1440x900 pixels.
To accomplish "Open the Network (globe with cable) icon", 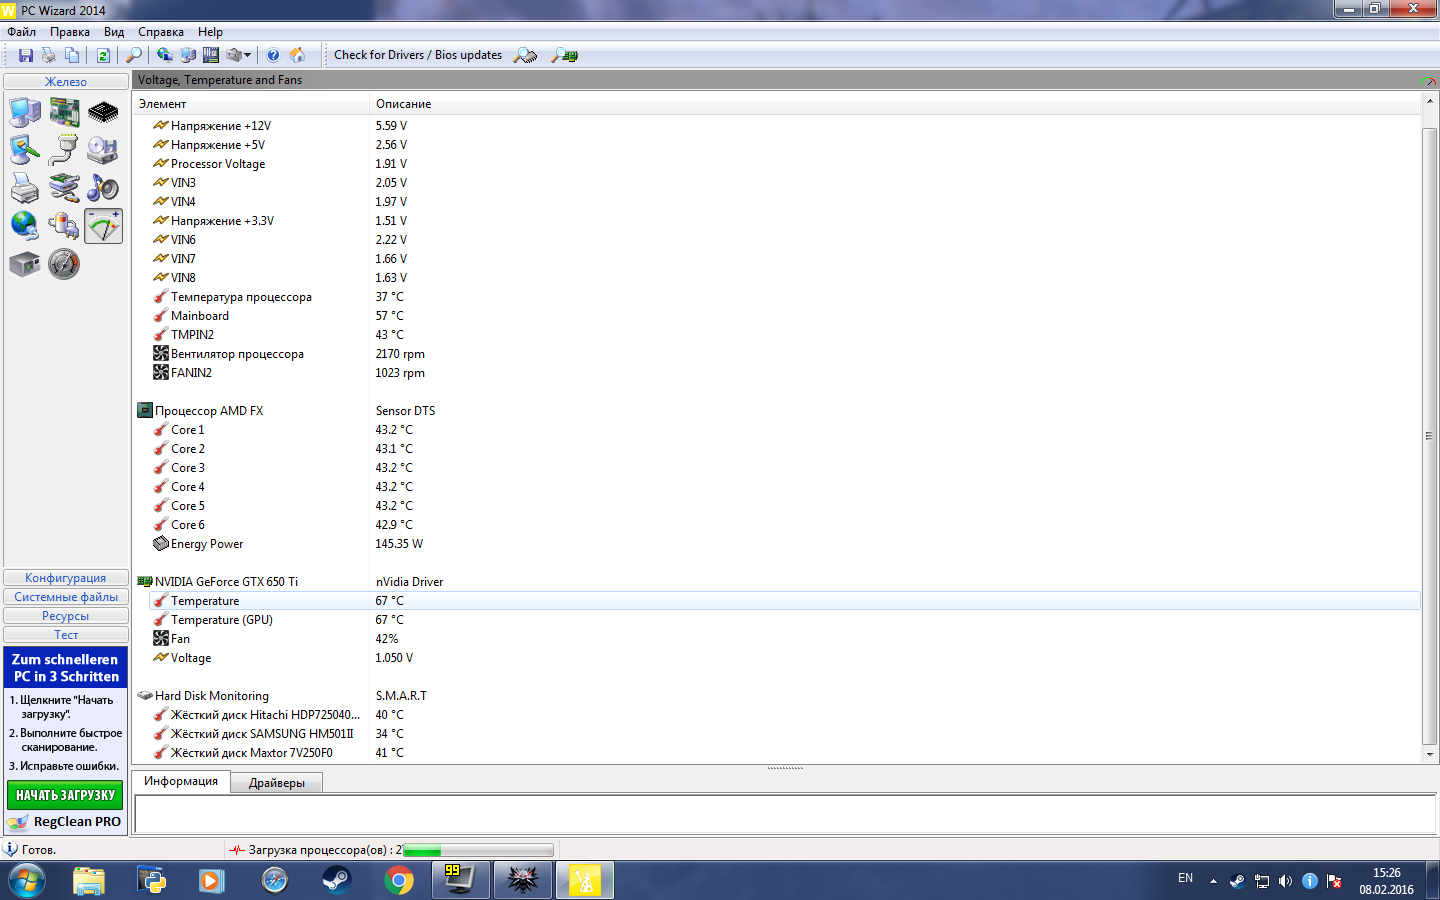I will pos(25,226).
